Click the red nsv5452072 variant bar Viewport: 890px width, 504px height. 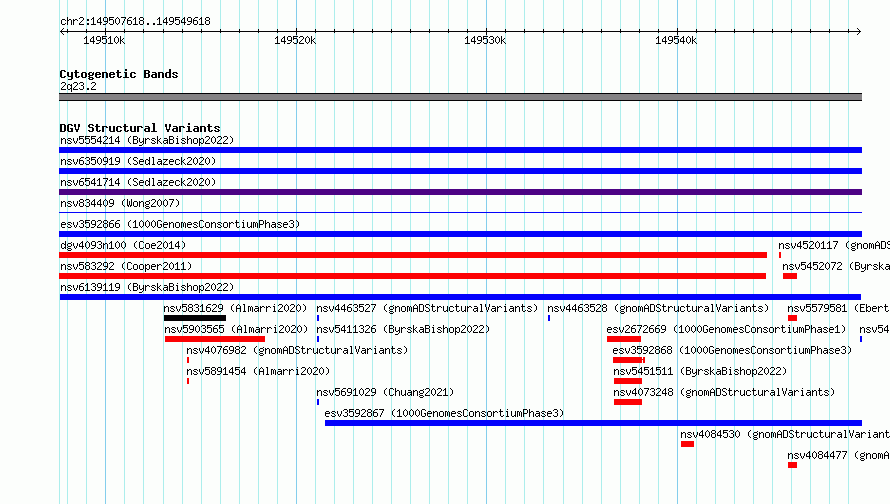coord(790,276)
